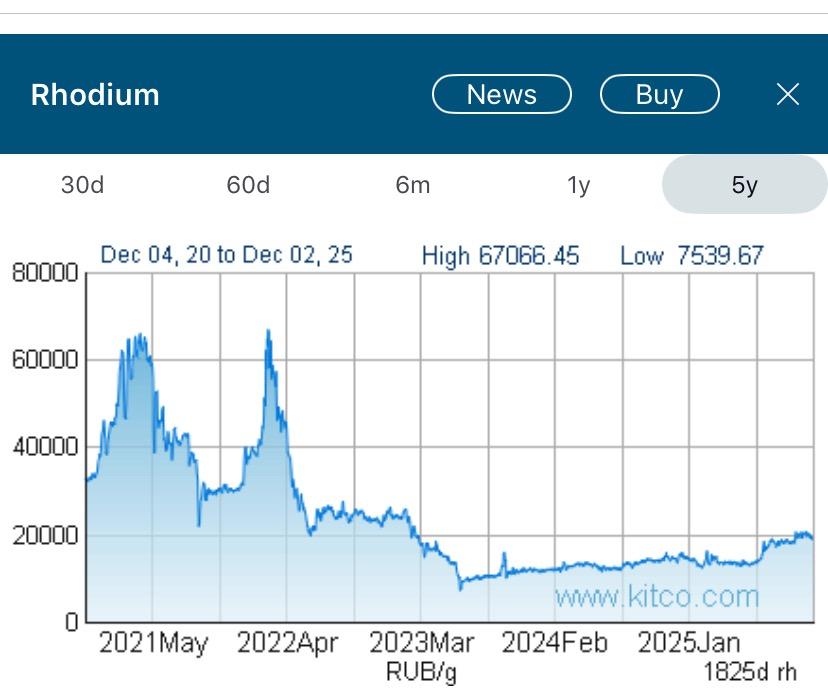The image size is (828, 694).
Task: Click the 2021May x-axis label
Action: coord(153,643)
